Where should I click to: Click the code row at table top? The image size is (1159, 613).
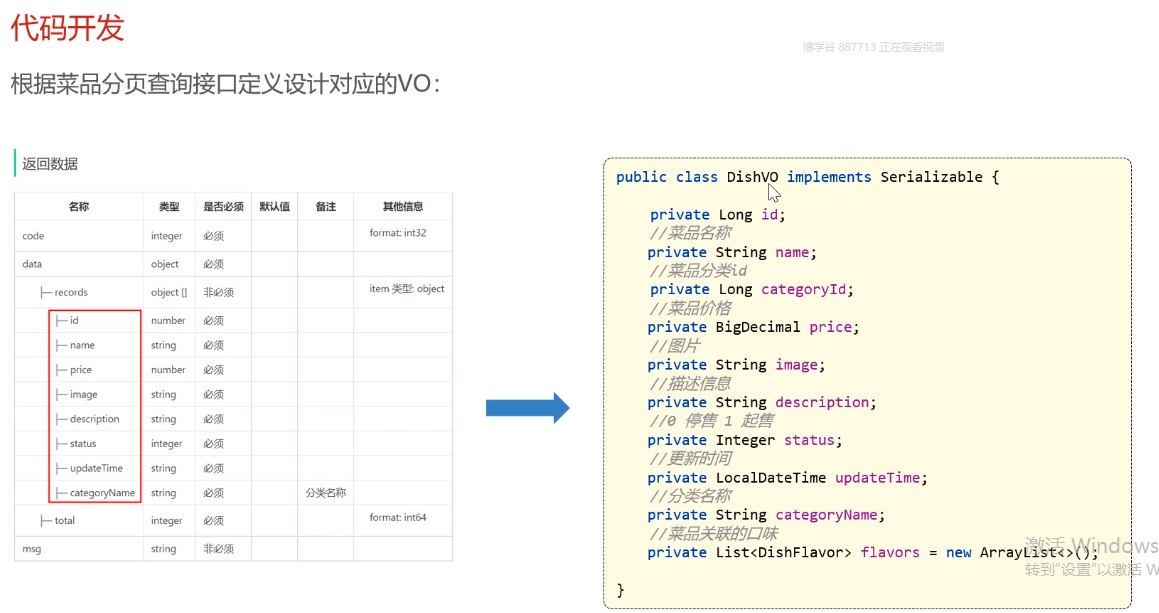(34, 236)
